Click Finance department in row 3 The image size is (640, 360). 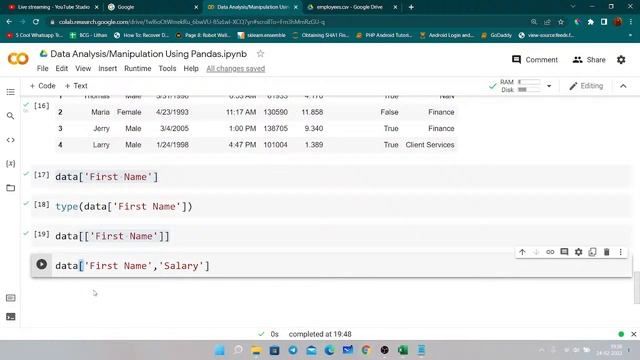click(x=441, y=128)
